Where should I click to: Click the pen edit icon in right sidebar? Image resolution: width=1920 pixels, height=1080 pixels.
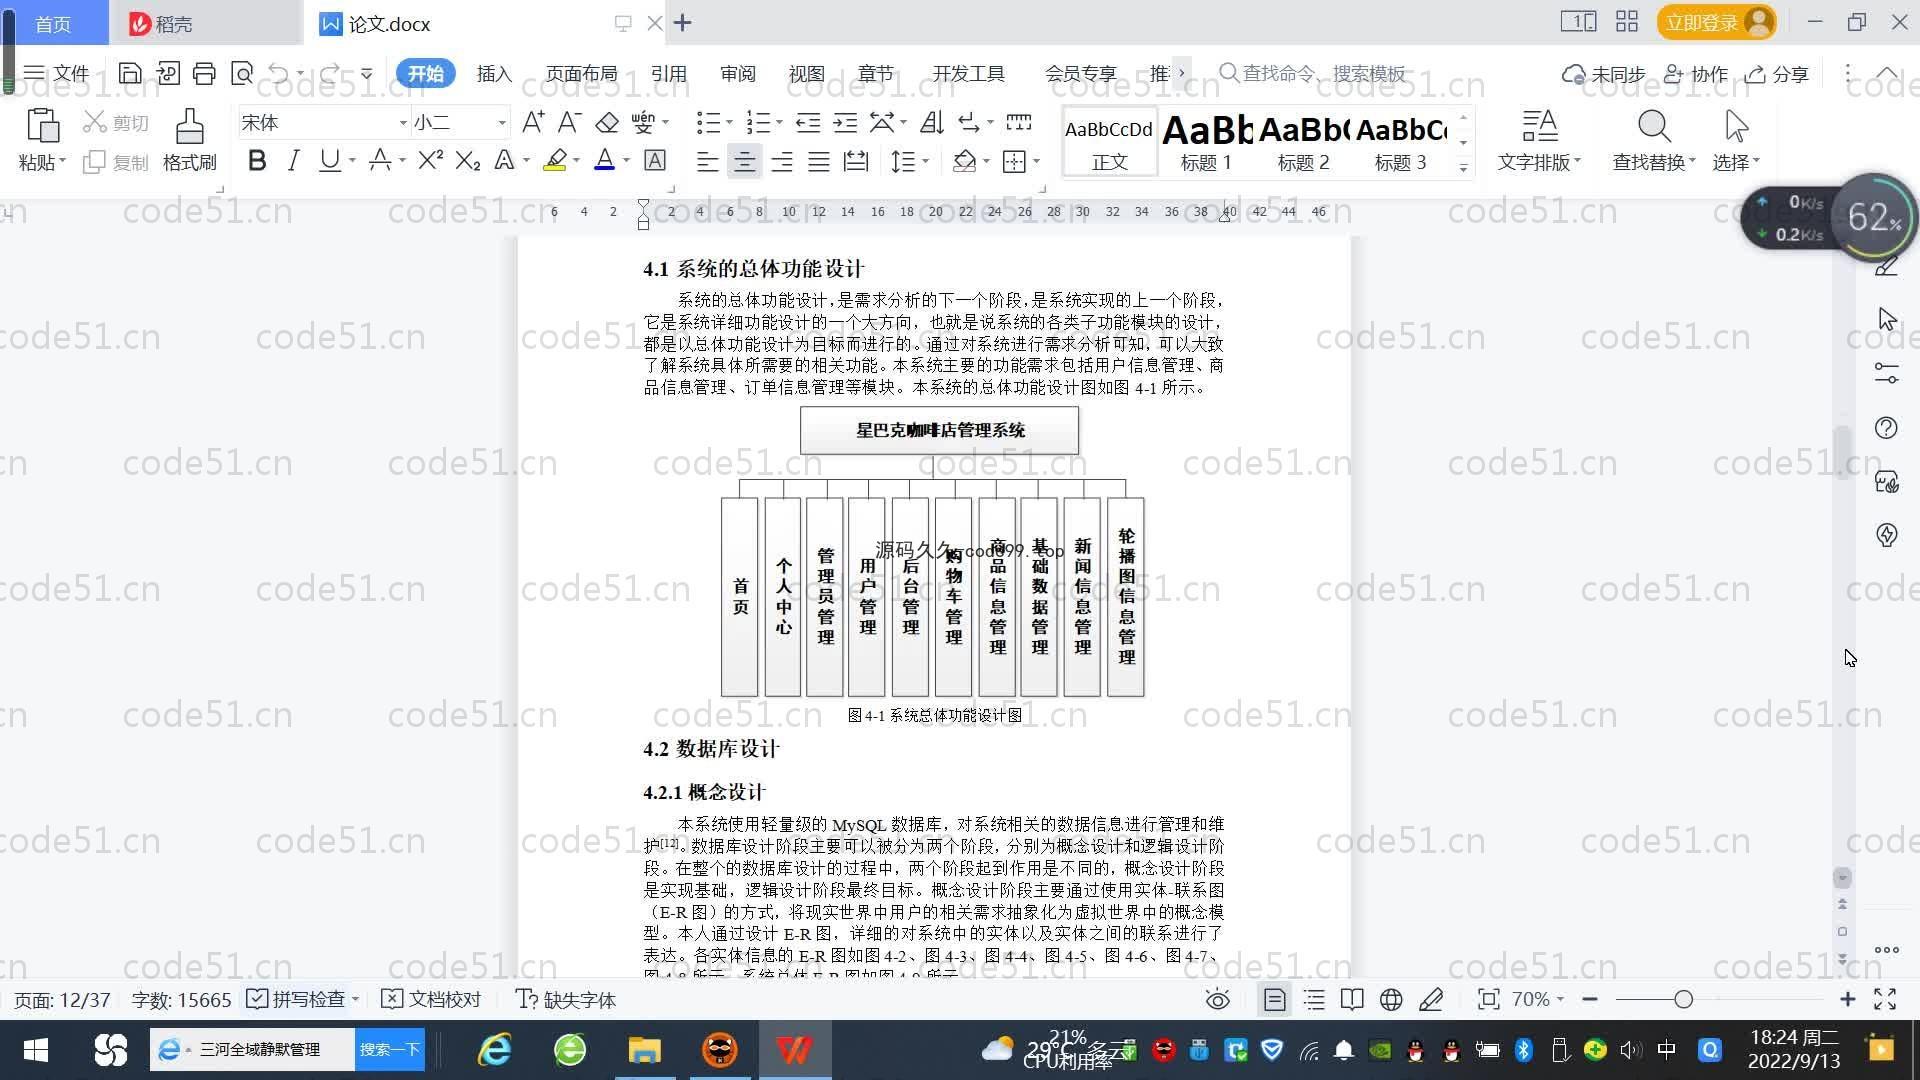click(1886, 266)
